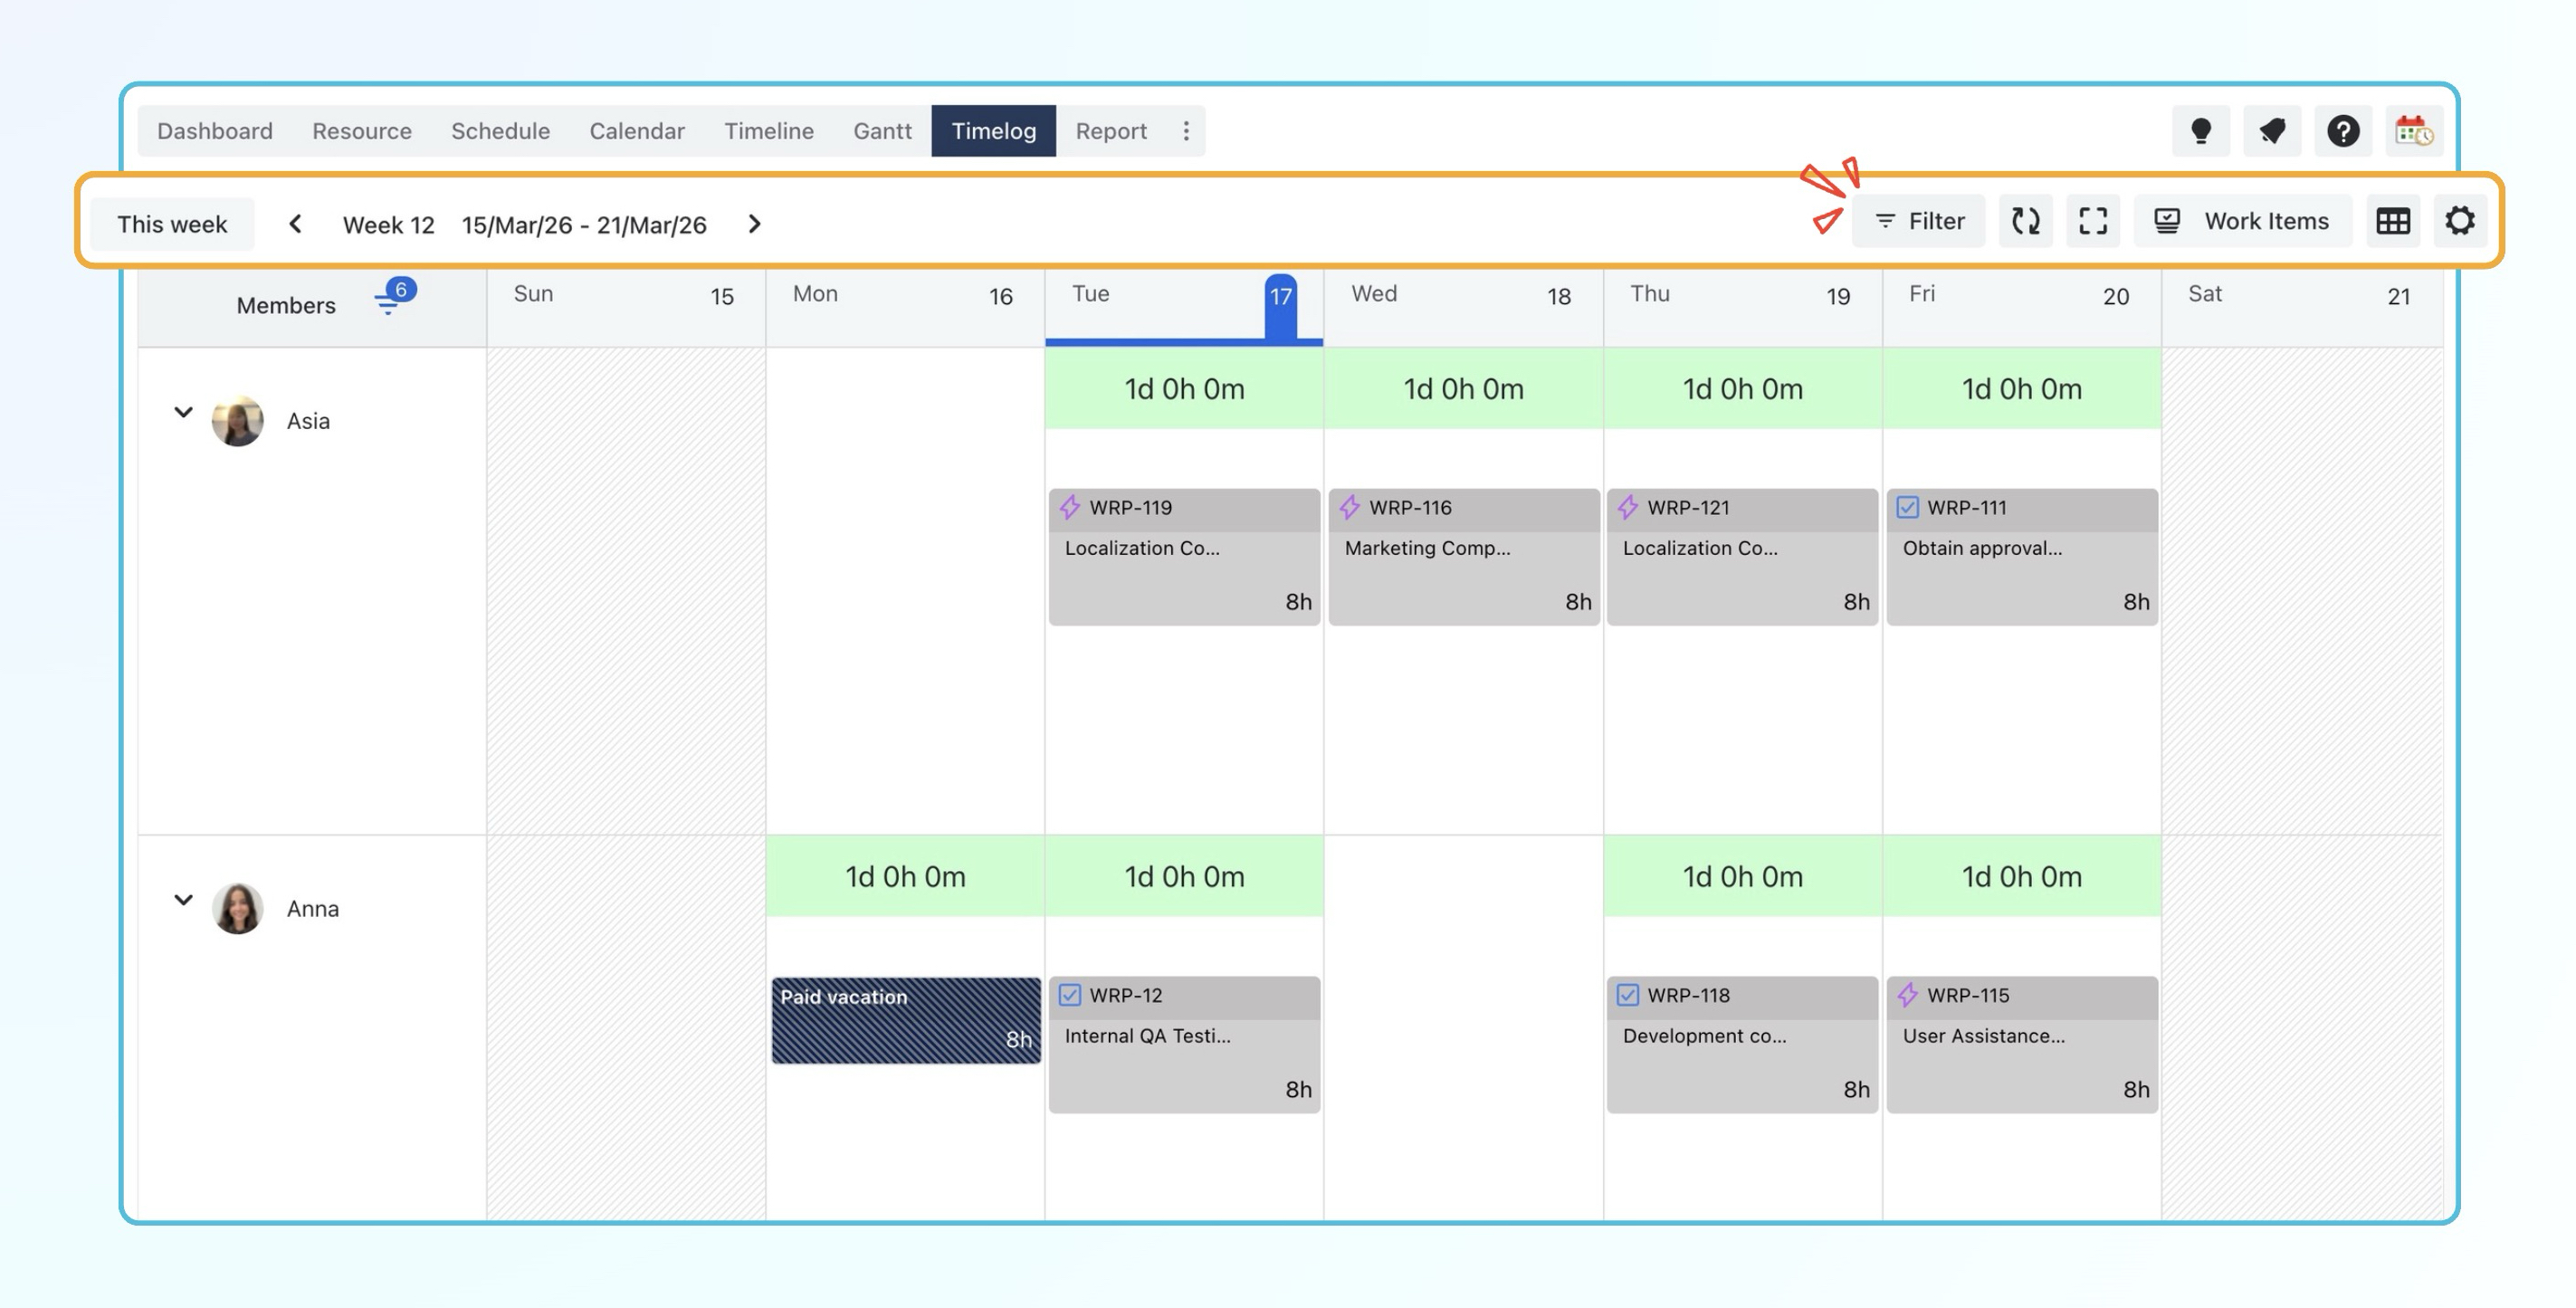
Task: Click the table grid view icon
Action: pyautogui.click(x=2393, y=221)
